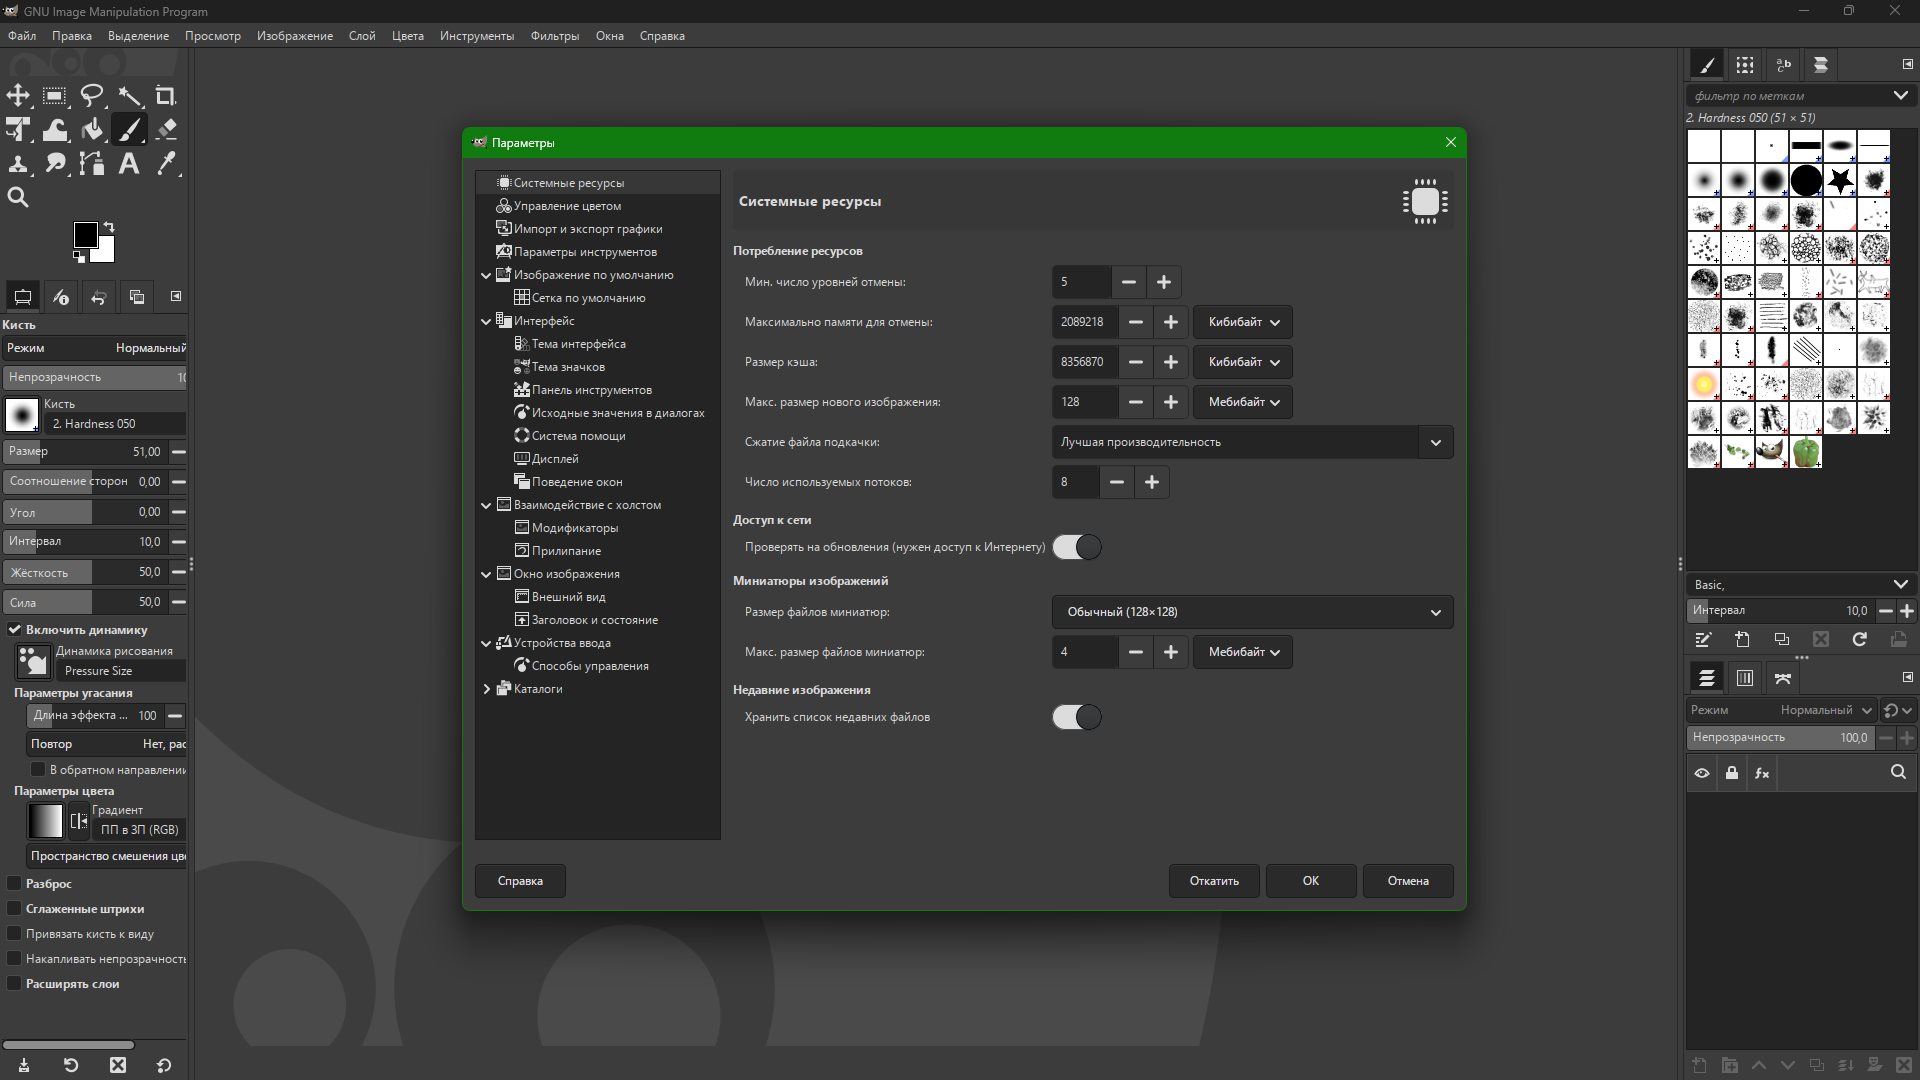The width and height of the screenshot is (1920, 1080).
Task: Enable Incremental opacity checkbox
Action: pos(14,959)
